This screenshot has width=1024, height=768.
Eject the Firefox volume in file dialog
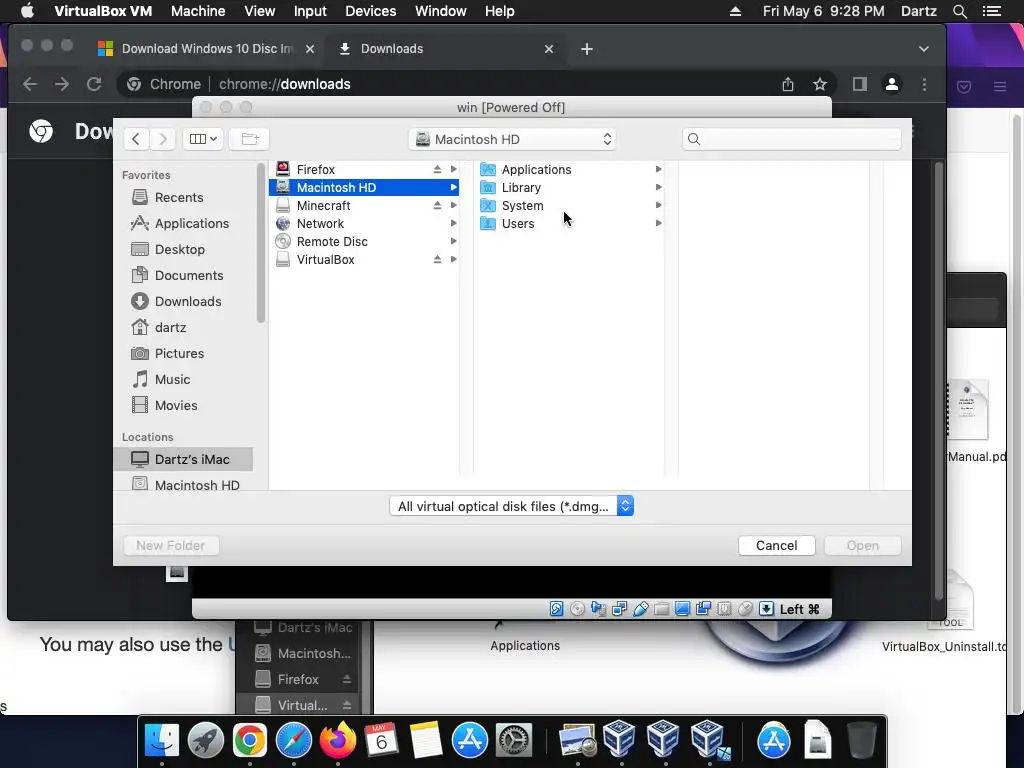click(438, 169)
